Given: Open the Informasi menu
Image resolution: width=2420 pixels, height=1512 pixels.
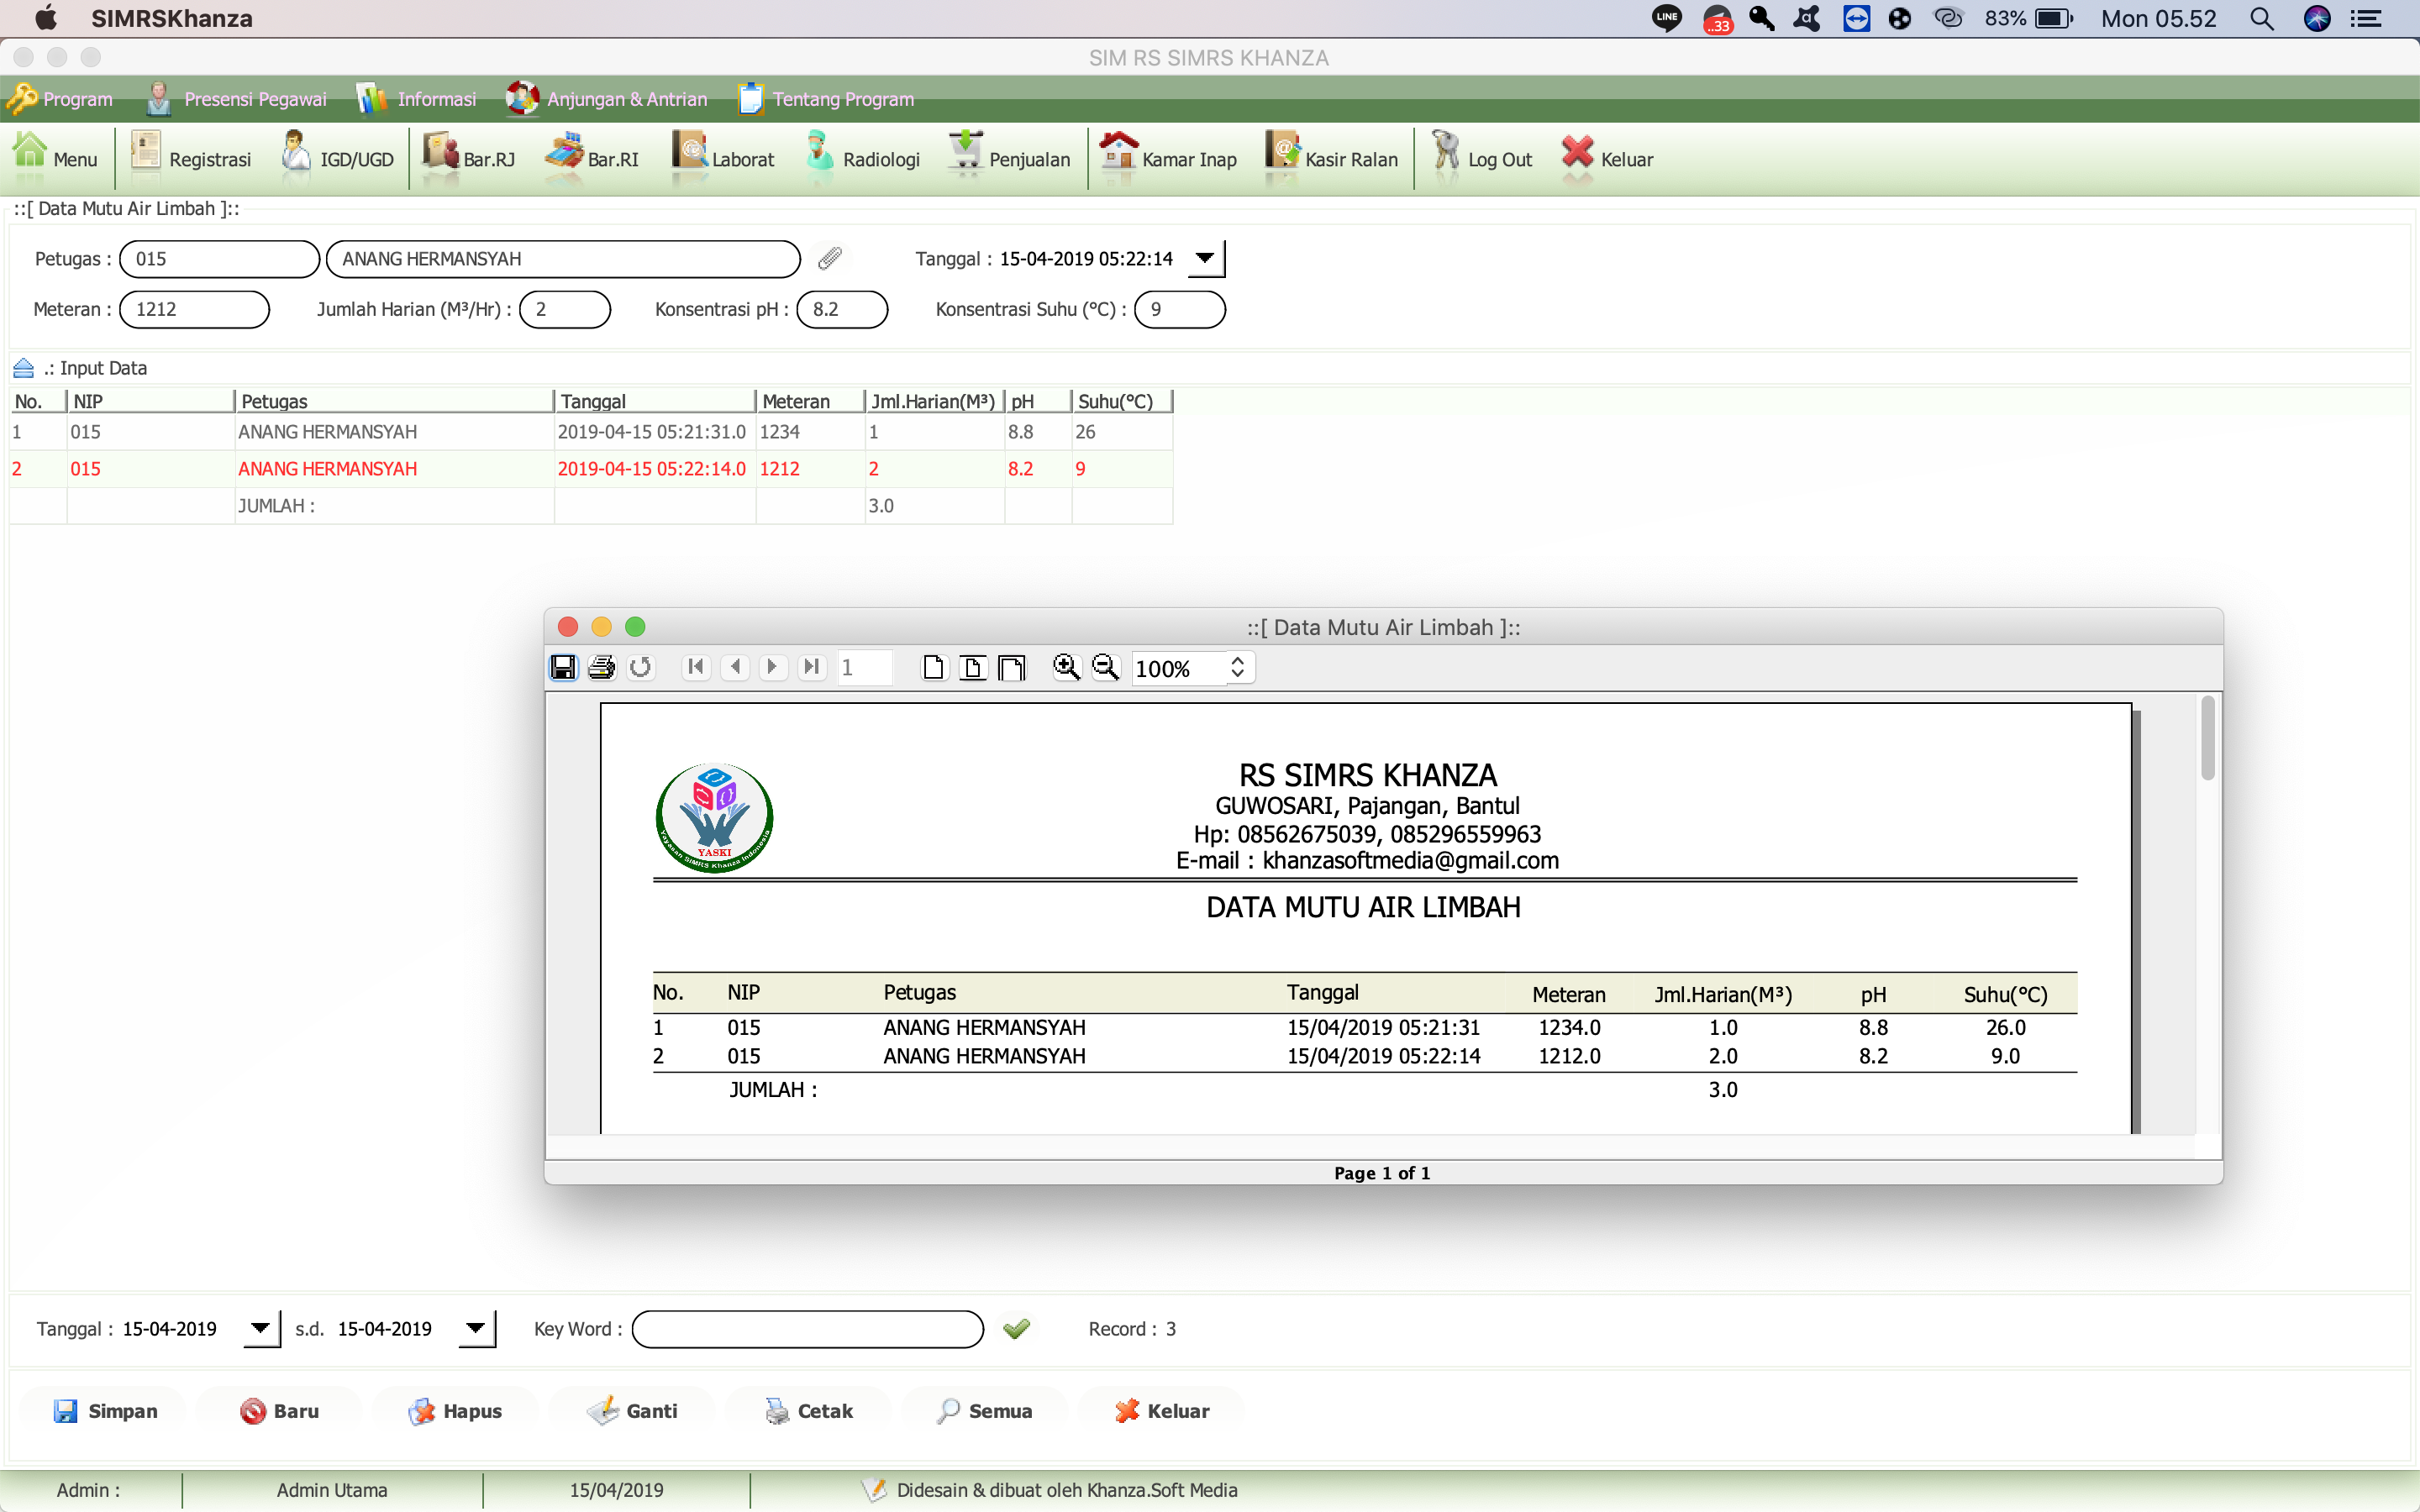Looking at the screenshot, I should tap(417, 99).
